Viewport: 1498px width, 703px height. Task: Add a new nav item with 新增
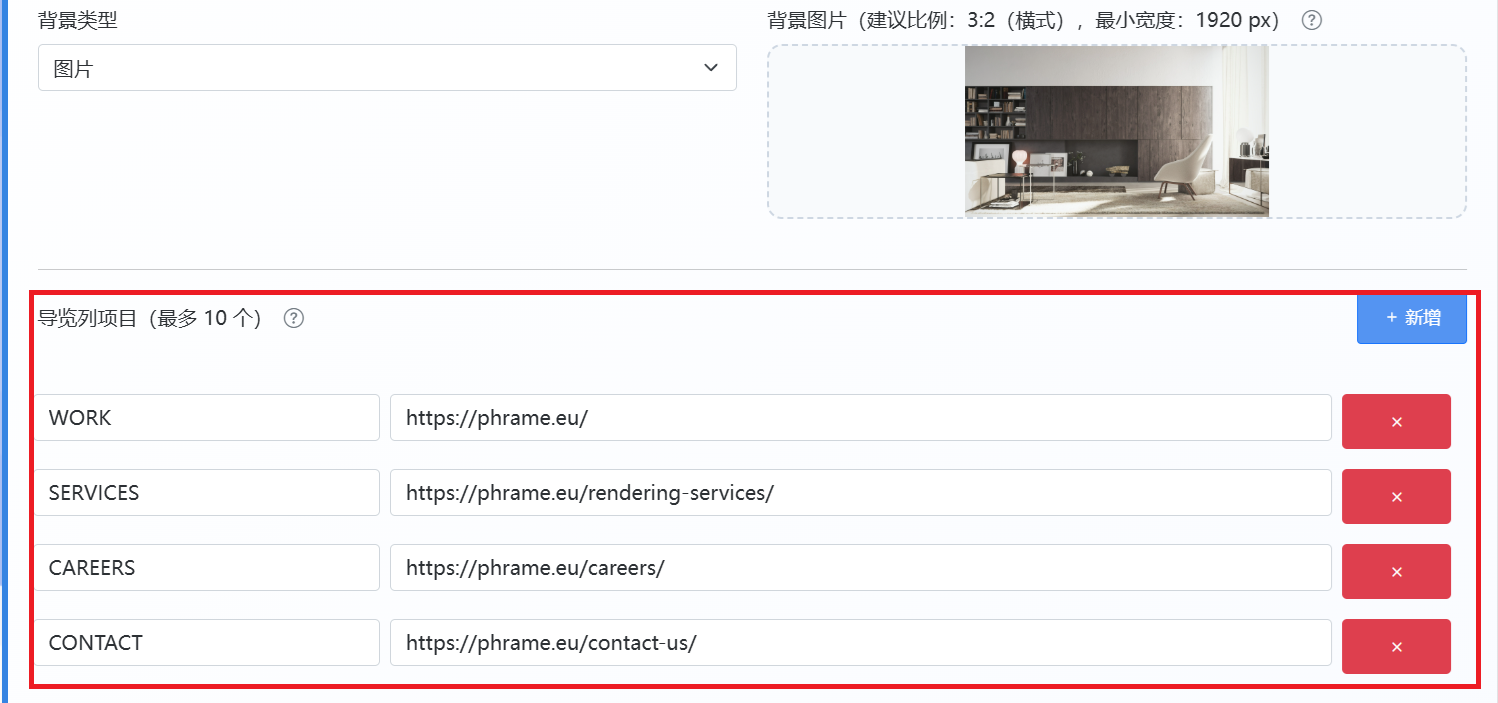1412,318
